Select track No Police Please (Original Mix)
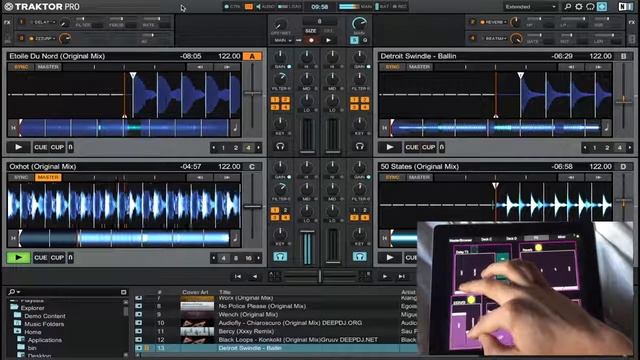The height and width of the screenshot is (360, 640). coord(262,306)
